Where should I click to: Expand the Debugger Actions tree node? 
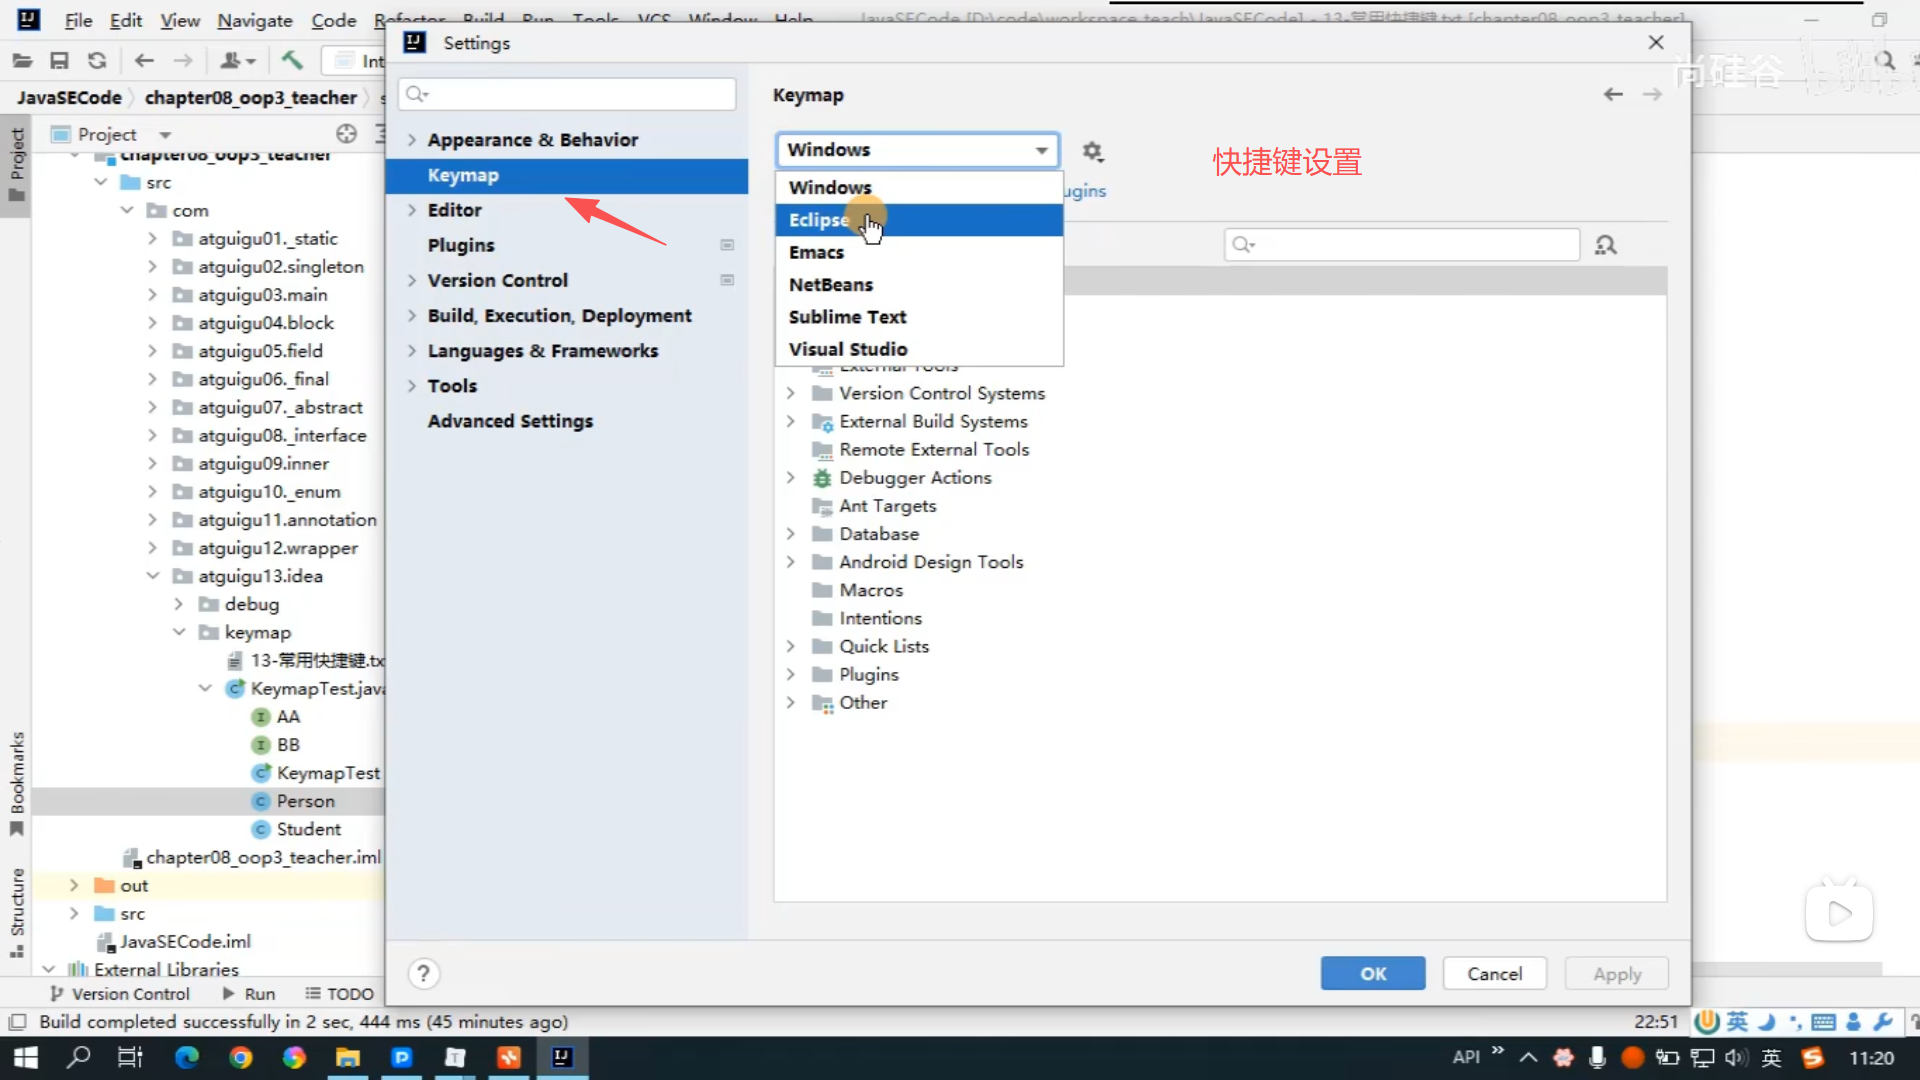[x=790, y=478]
